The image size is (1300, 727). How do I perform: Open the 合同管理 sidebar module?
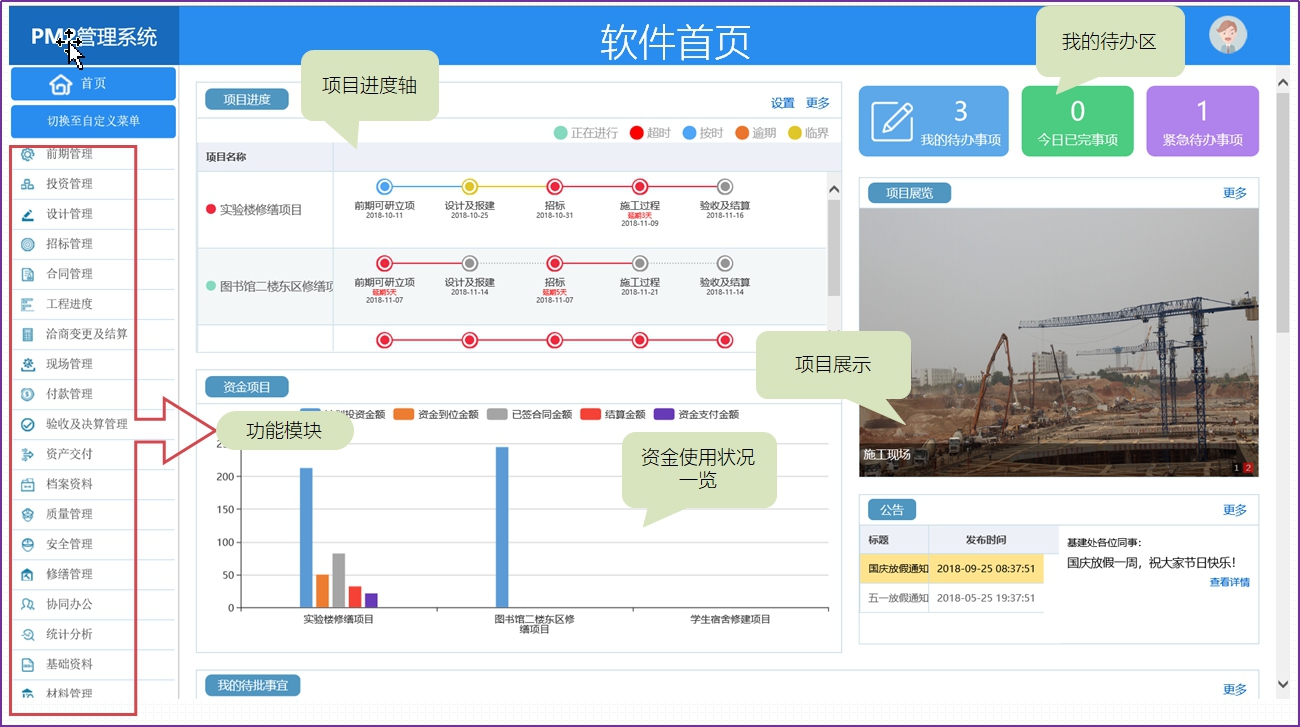click(x=68, y=274)
